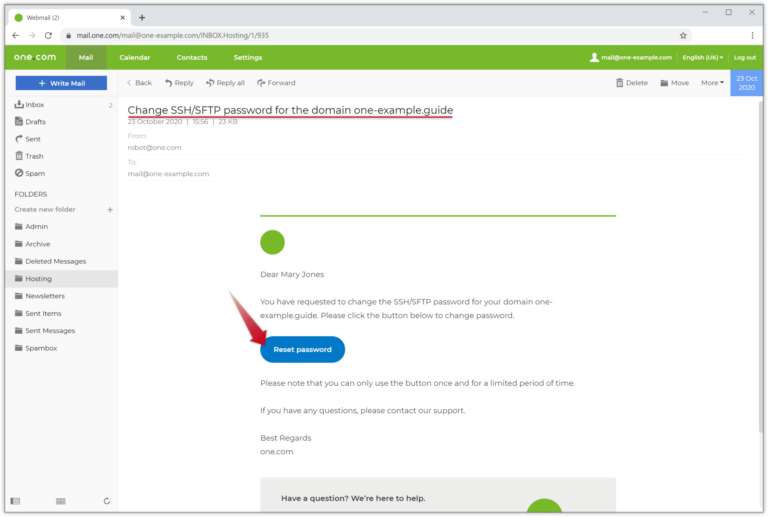Reload the page in browser
Viewport: 768px width, 517px height.
(x=48, y=35)
